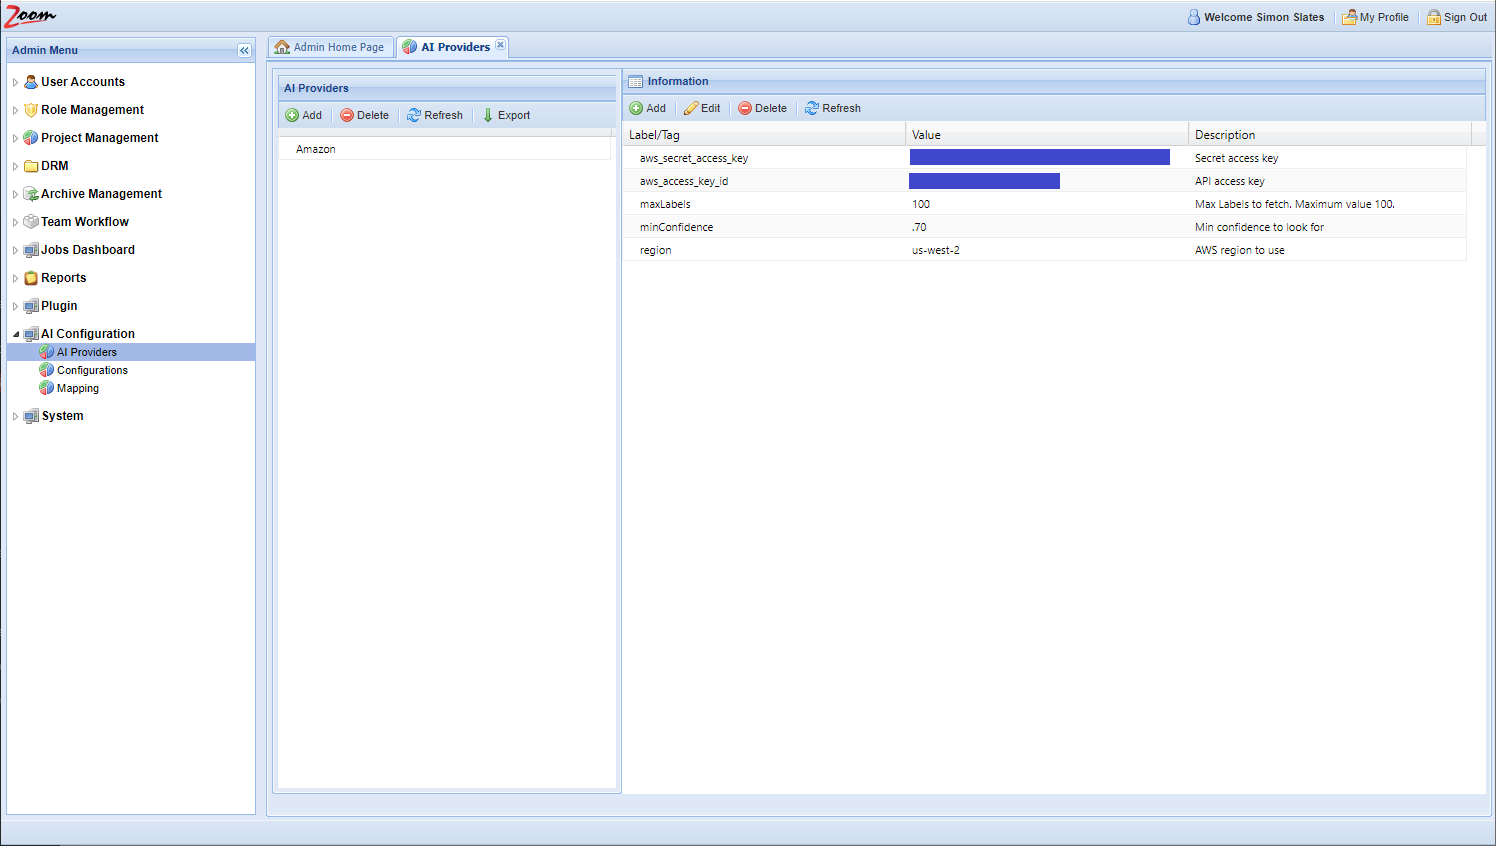Refresh the AI Providers list
The image size is (1496, 846).
coord(434,115)
